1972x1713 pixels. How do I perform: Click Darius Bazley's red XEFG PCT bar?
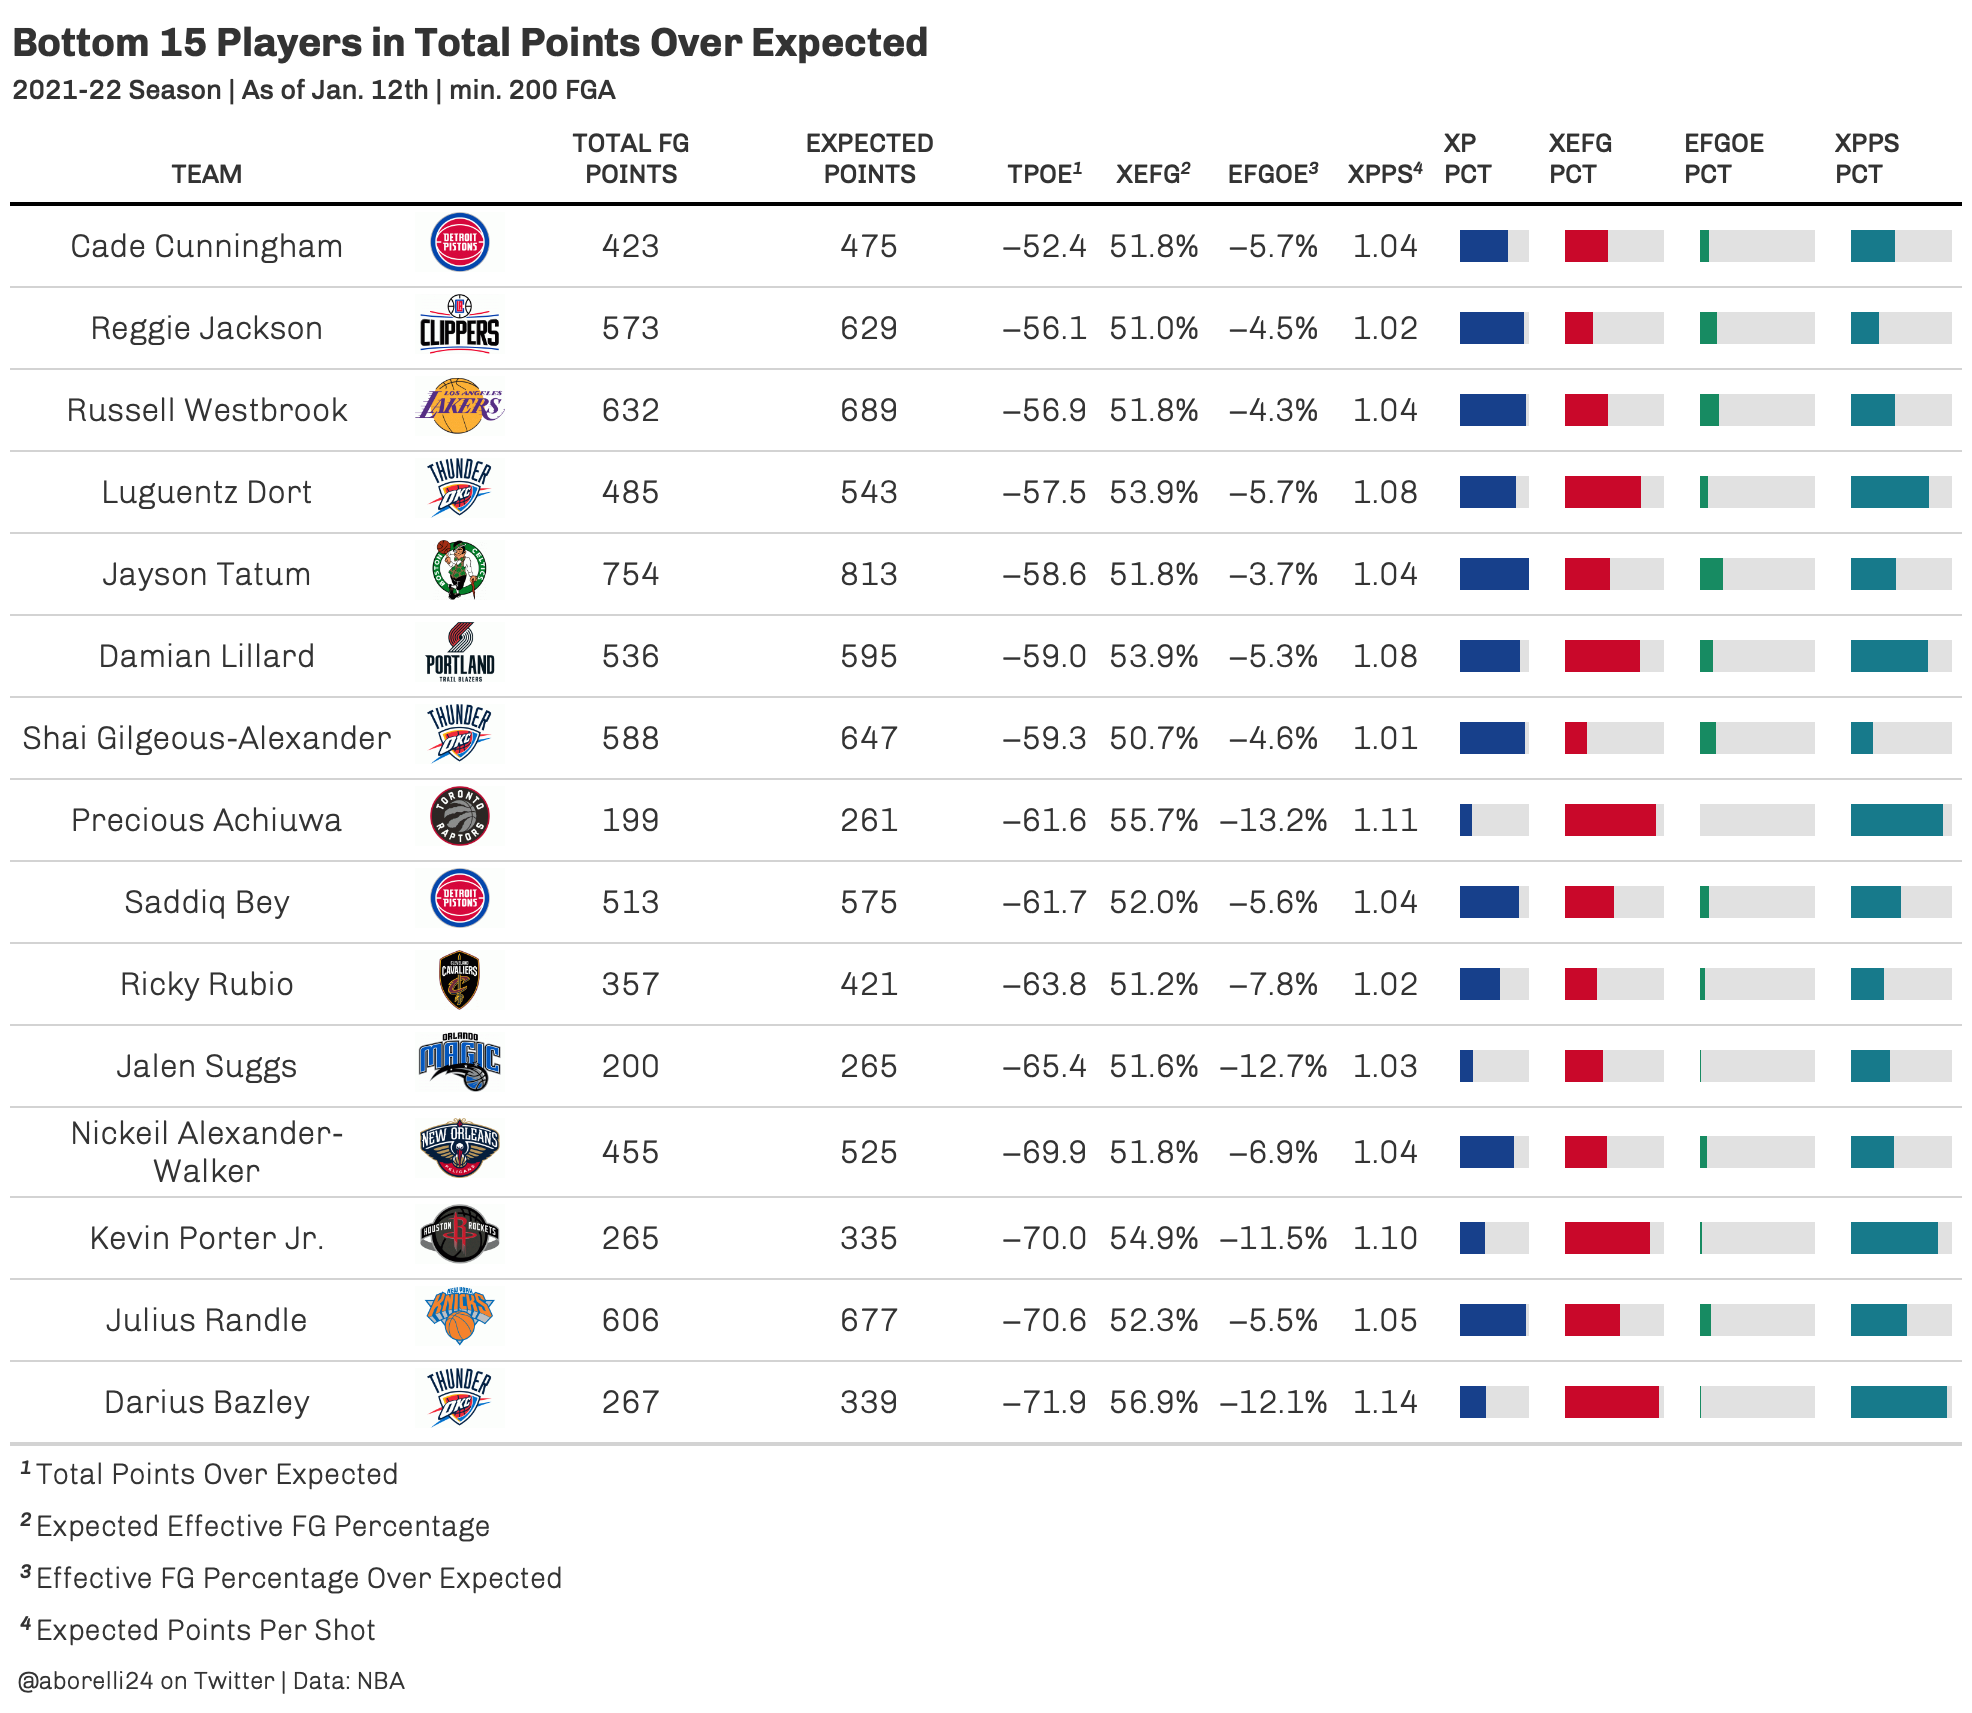point(1611,1402)
